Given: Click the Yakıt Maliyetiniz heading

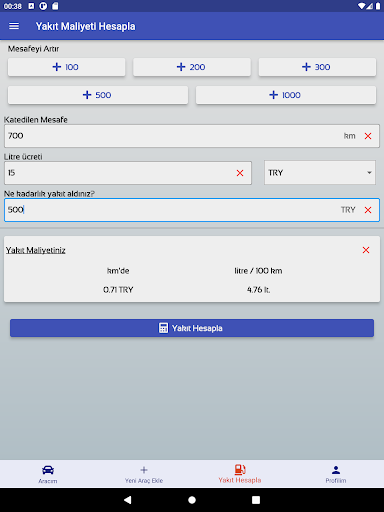Looking at the screenshot, I should click(x=35, y=250).
